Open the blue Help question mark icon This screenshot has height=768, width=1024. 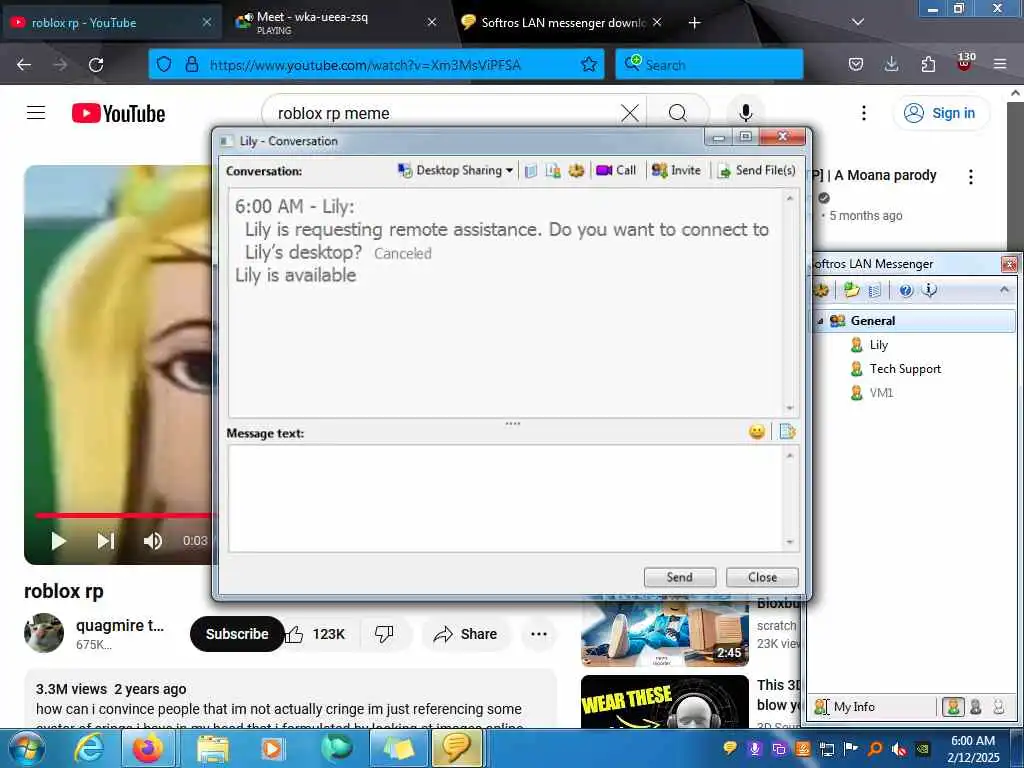(x=906, y=290)
